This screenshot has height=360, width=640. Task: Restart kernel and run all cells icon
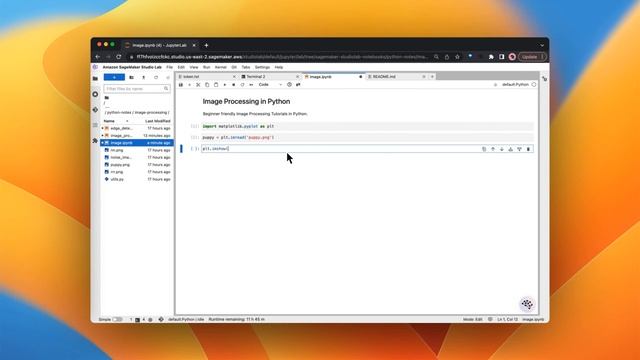pyautogui.click(x=251, y=85)
